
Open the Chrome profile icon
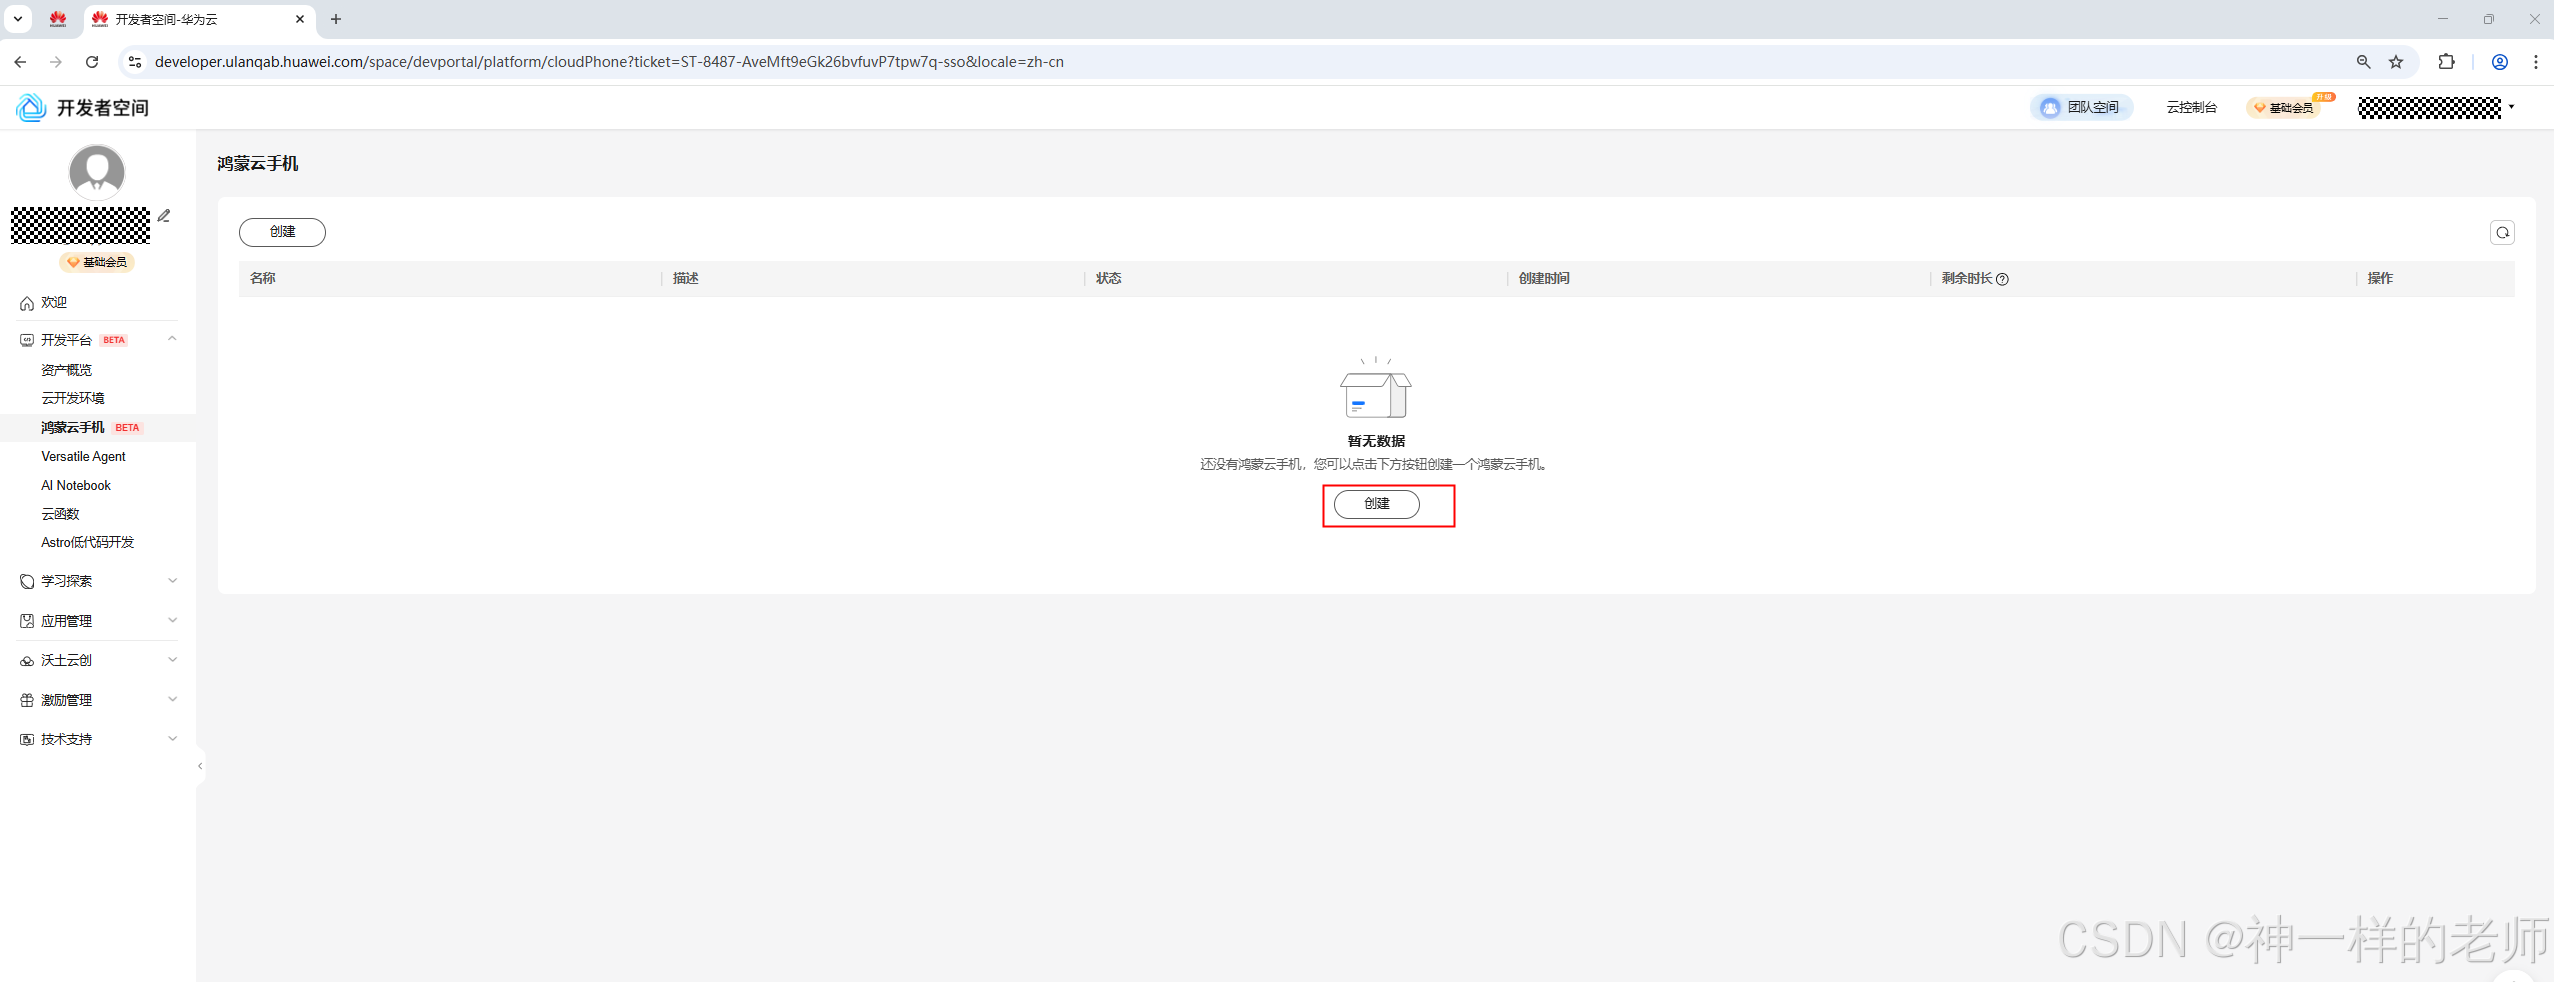pos(2500,62)
